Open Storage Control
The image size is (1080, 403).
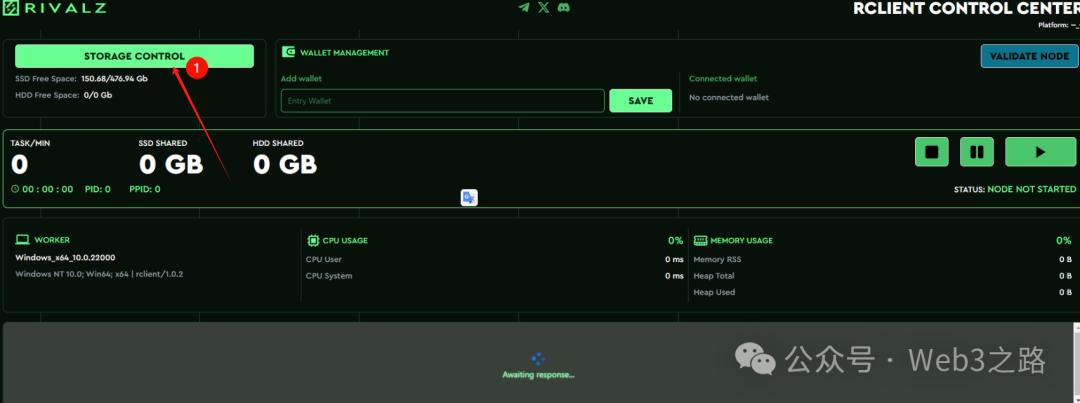[134, 56]
